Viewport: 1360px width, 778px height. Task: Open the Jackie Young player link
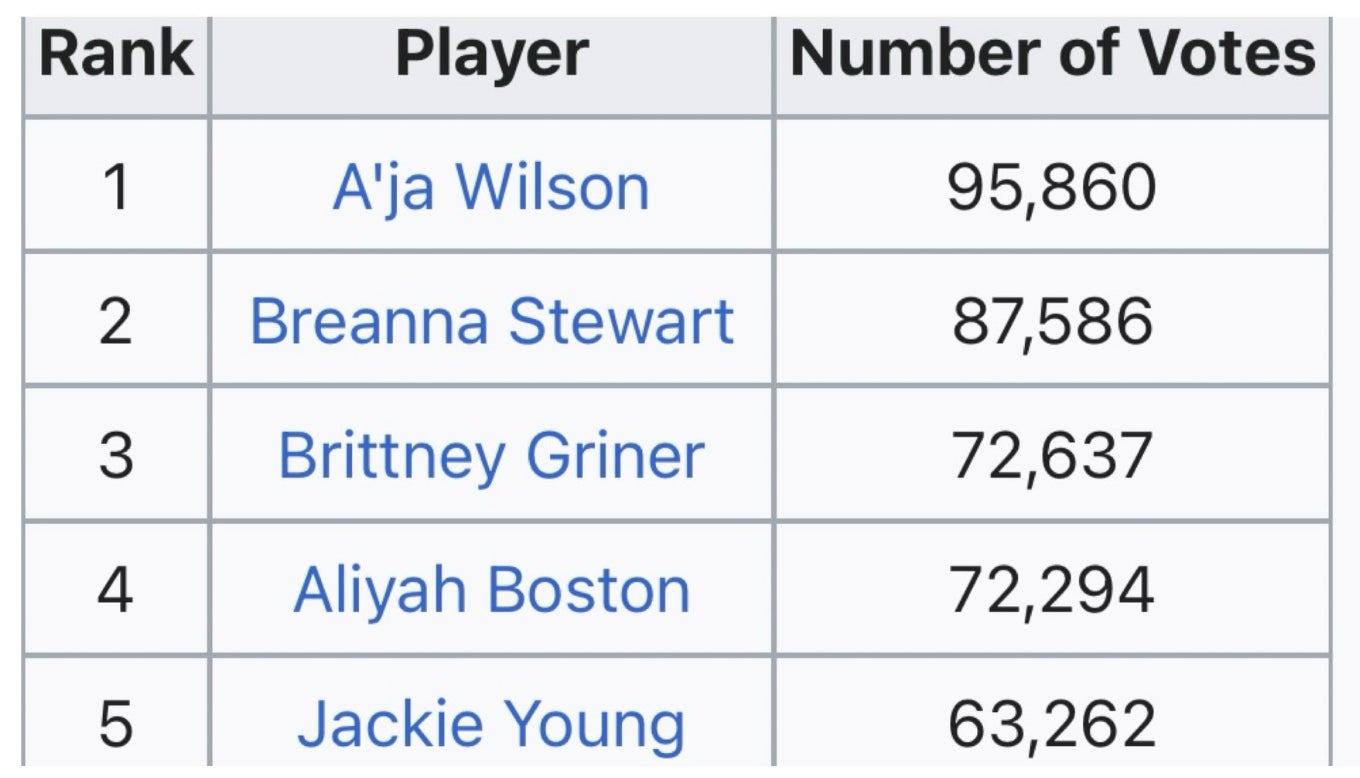(x=491, y=723)
